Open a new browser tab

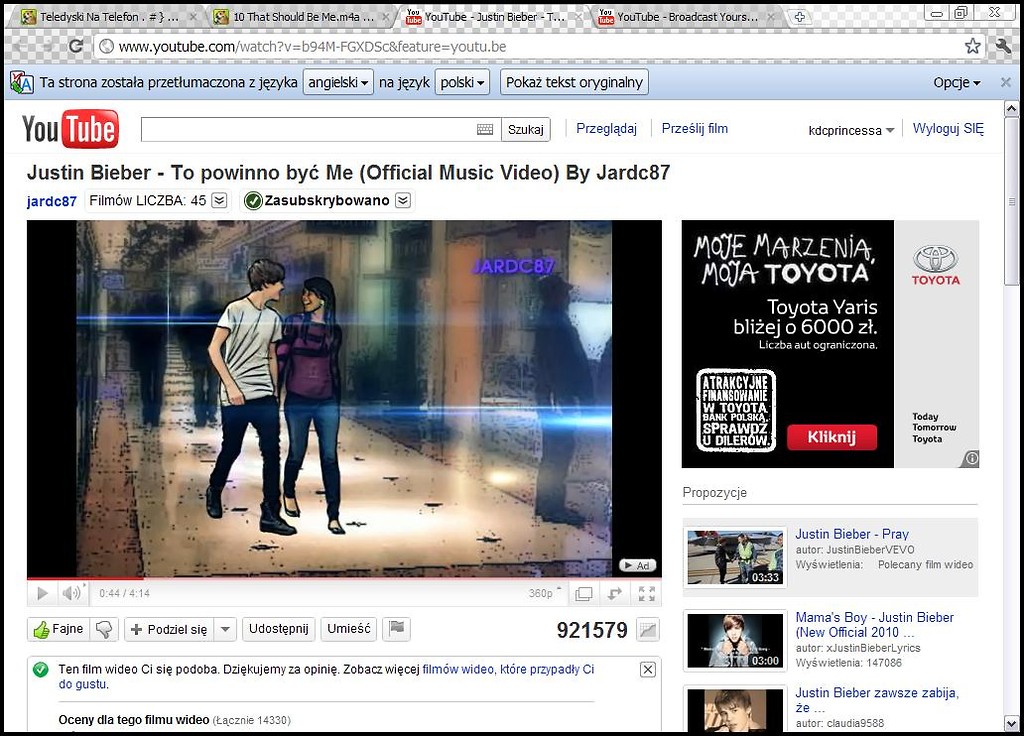pyautogui.click(x=799, y=17)
